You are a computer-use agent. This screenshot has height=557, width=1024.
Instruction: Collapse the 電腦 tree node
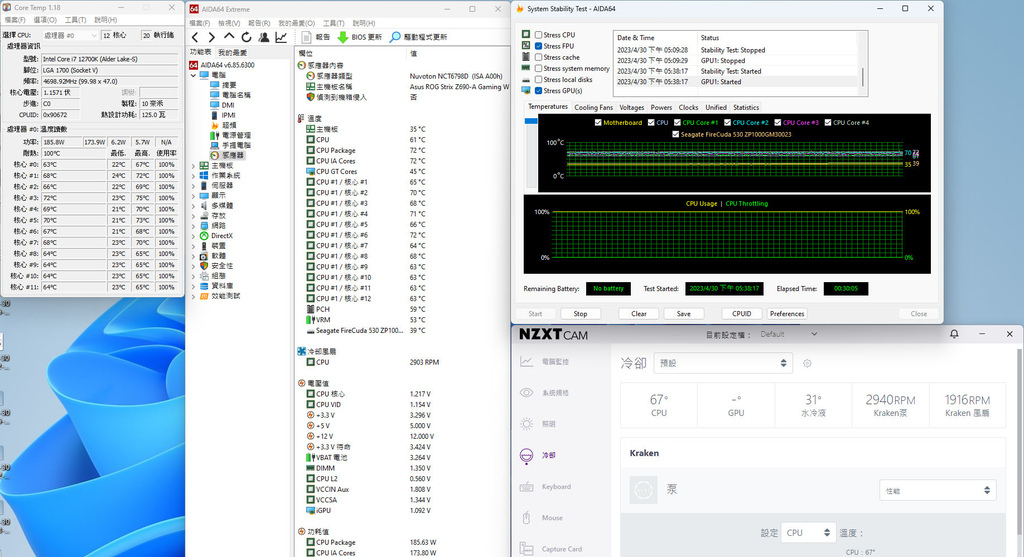pos(194,75)
